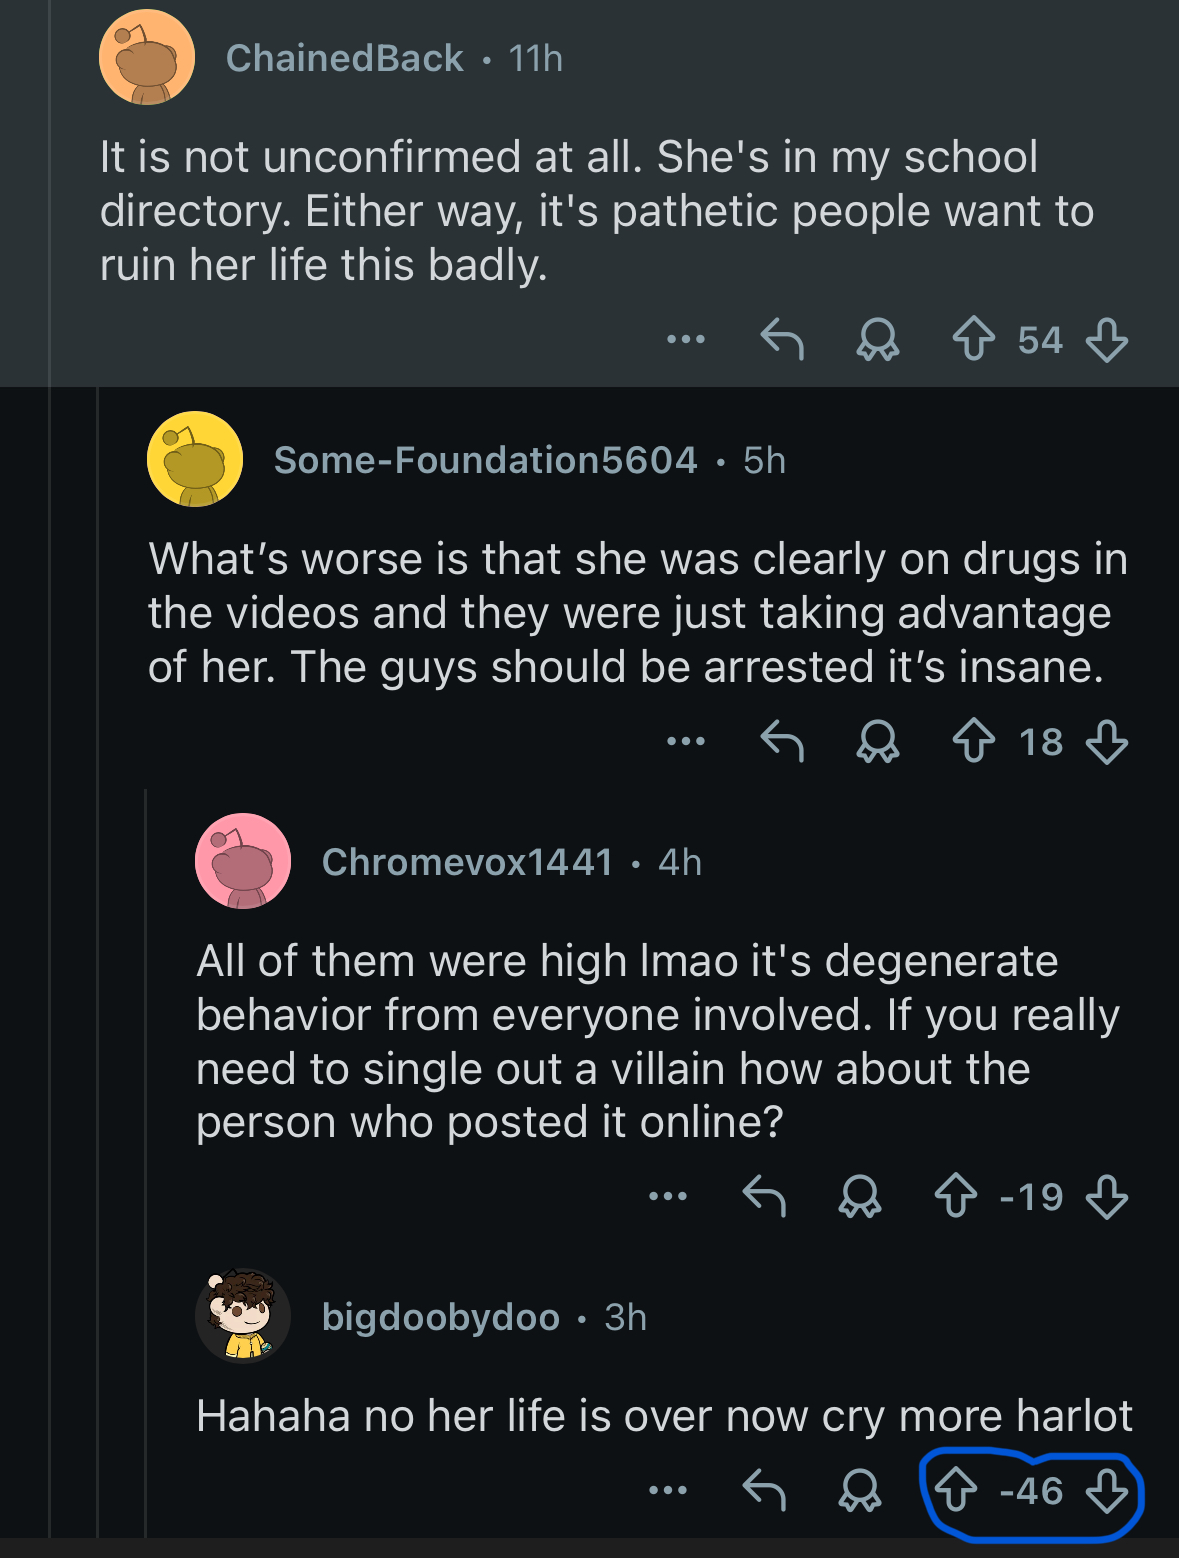Upvote Some-Foundation5604's comment

973,742
